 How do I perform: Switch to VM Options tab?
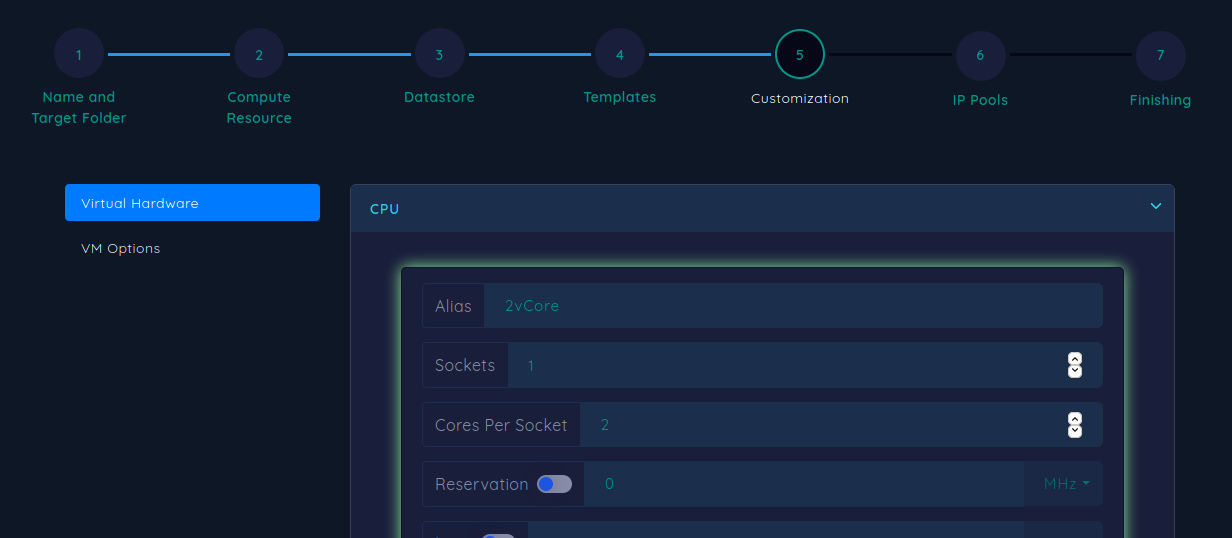tap(121, 248)
